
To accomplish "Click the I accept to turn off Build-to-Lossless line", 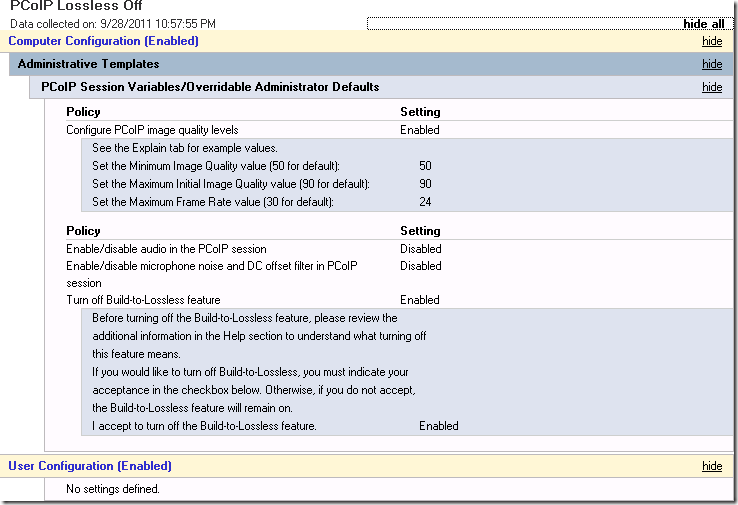I will pos(204,426).
